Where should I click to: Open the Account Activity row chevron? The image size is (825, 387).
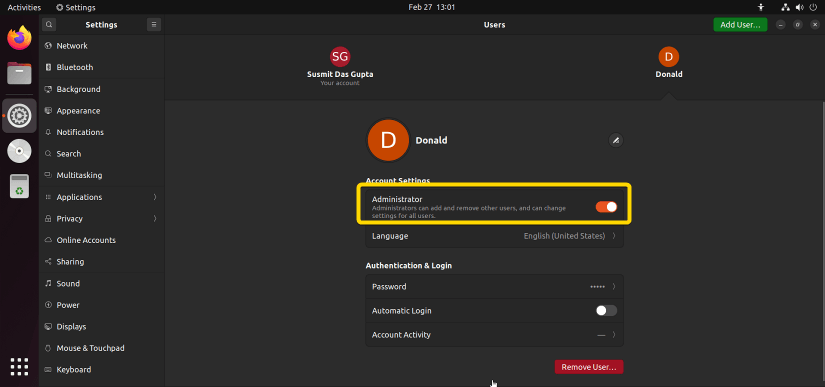click(614, 335)
